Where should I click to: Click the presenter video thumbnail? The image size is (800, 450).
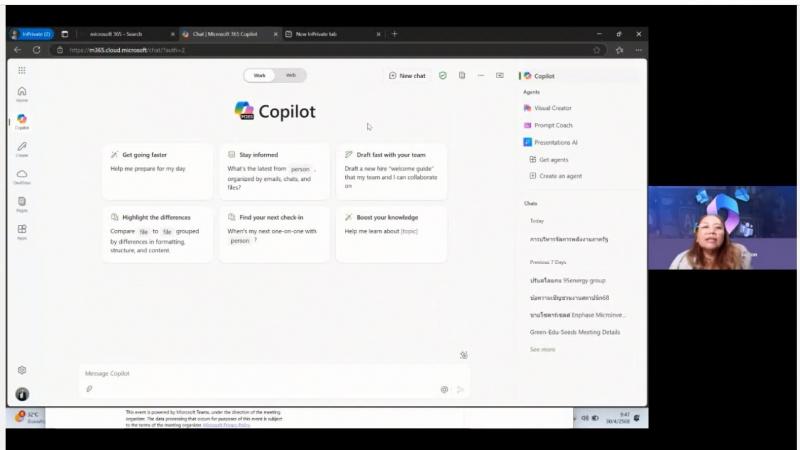click(x=722, y=228)
